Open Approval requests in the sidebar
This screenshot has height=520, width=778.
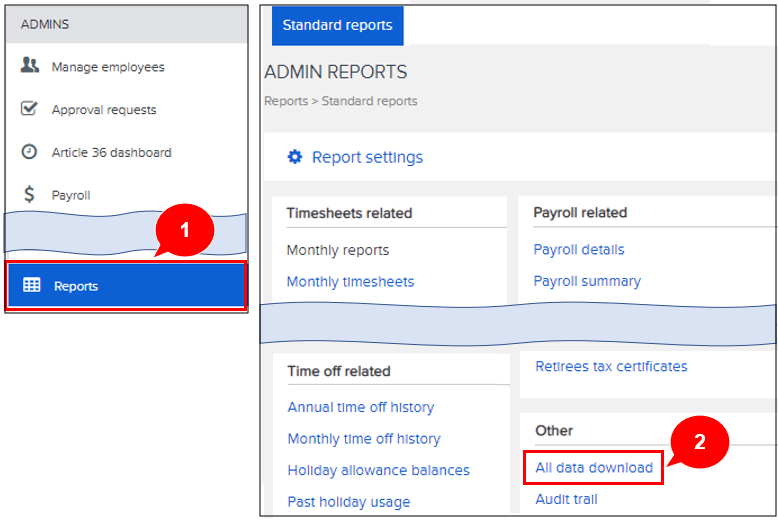[104, 110]
